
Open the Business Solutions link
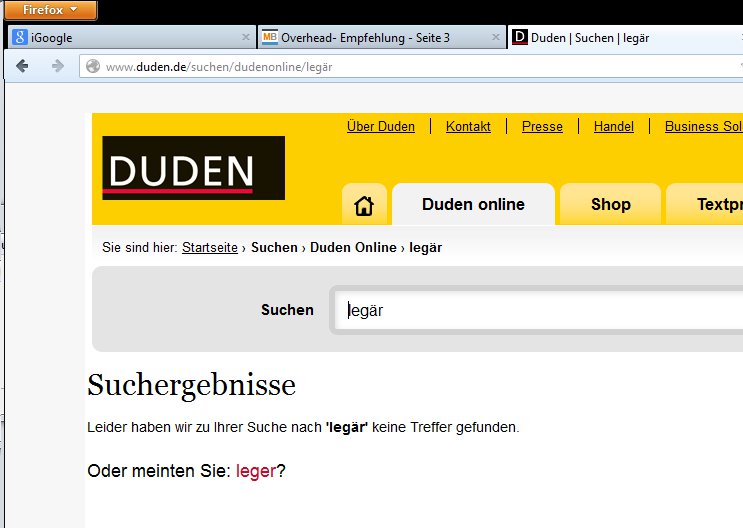tap(704, 127)
